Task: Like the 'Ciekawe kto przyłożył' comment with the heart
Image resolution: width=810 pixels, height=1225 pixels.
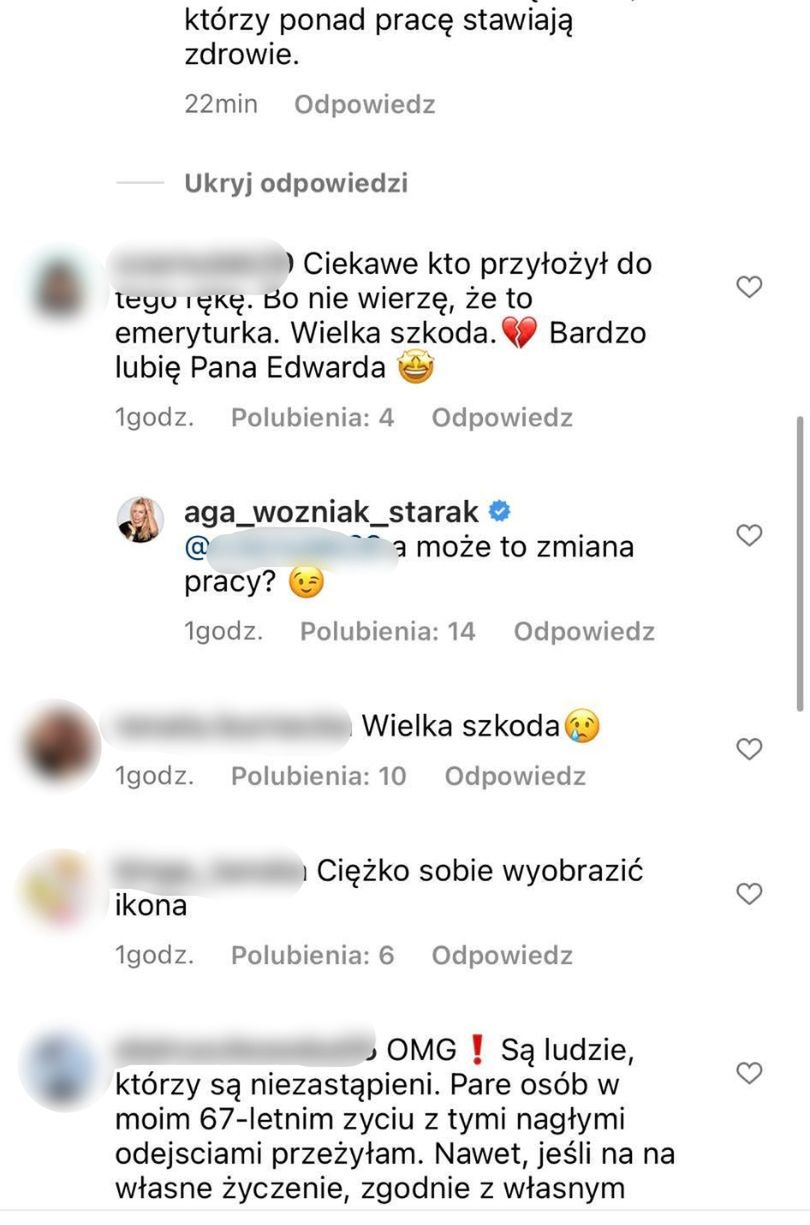Action: 749,288
